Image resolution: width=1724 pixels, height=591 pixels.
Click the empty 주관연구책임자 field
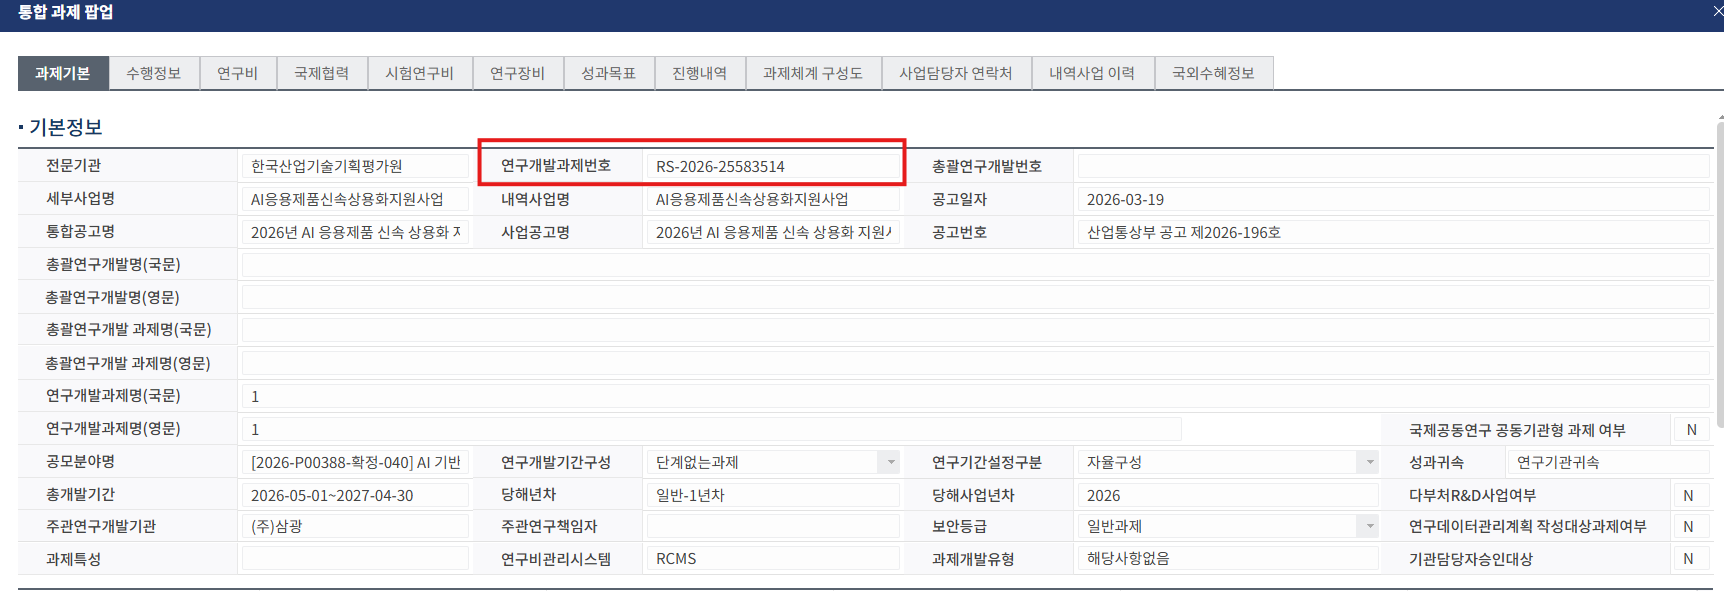click(x=773, y=526)
